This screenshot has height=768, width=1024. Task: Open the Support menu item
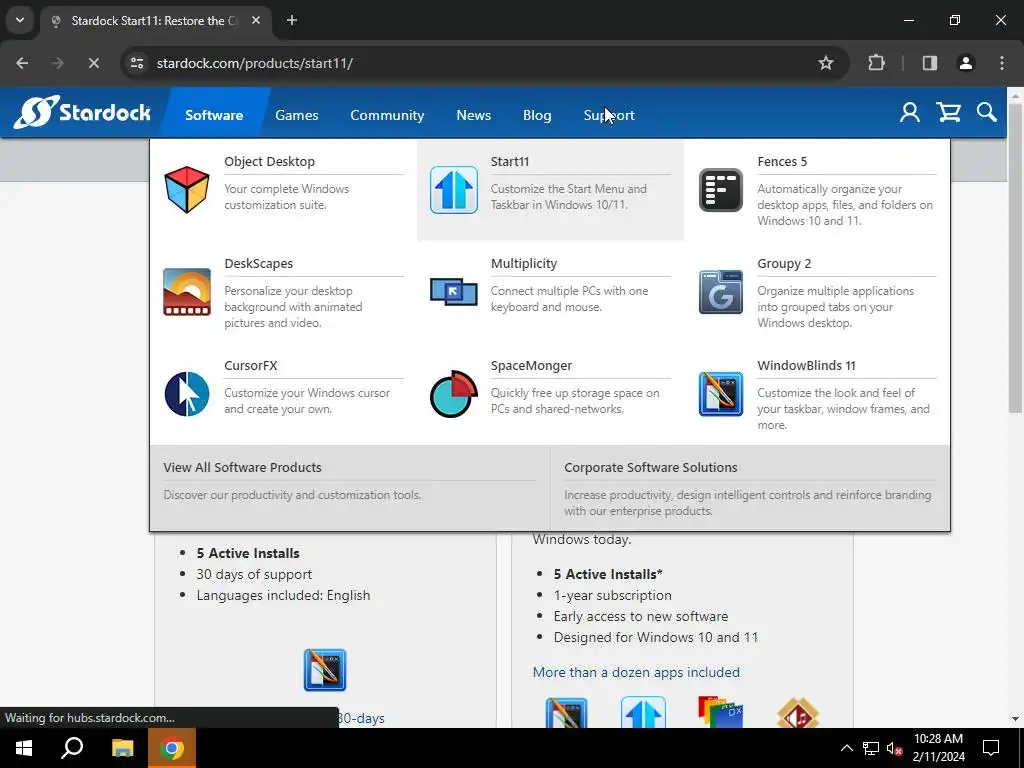coord(609,115)
